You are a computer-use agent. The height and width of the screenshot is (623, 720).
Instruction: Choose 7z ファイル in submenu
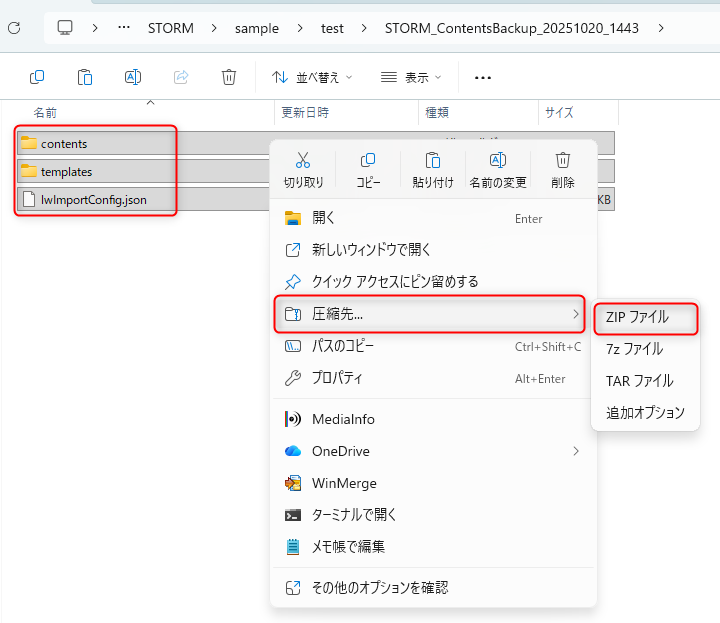pyautogui.click(x=646, y=349)
